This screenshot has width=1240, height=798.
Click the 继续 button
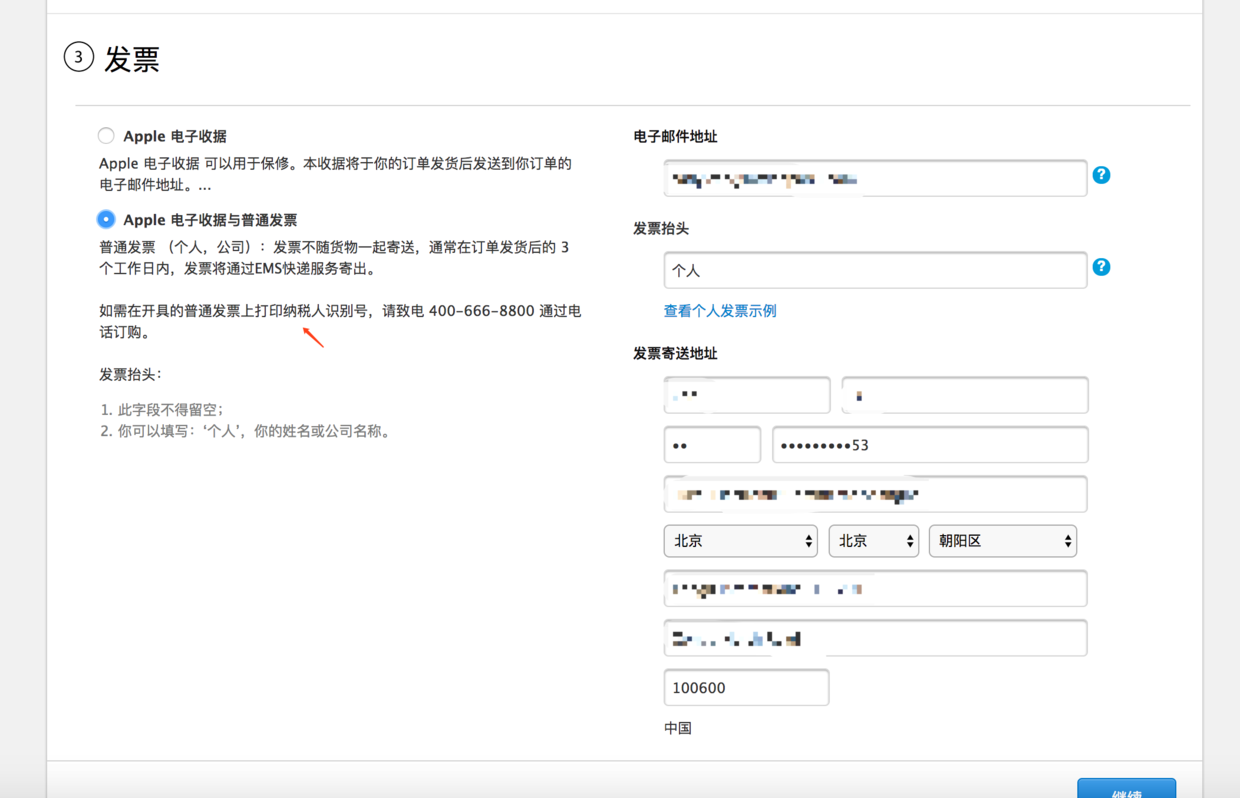1126,788
